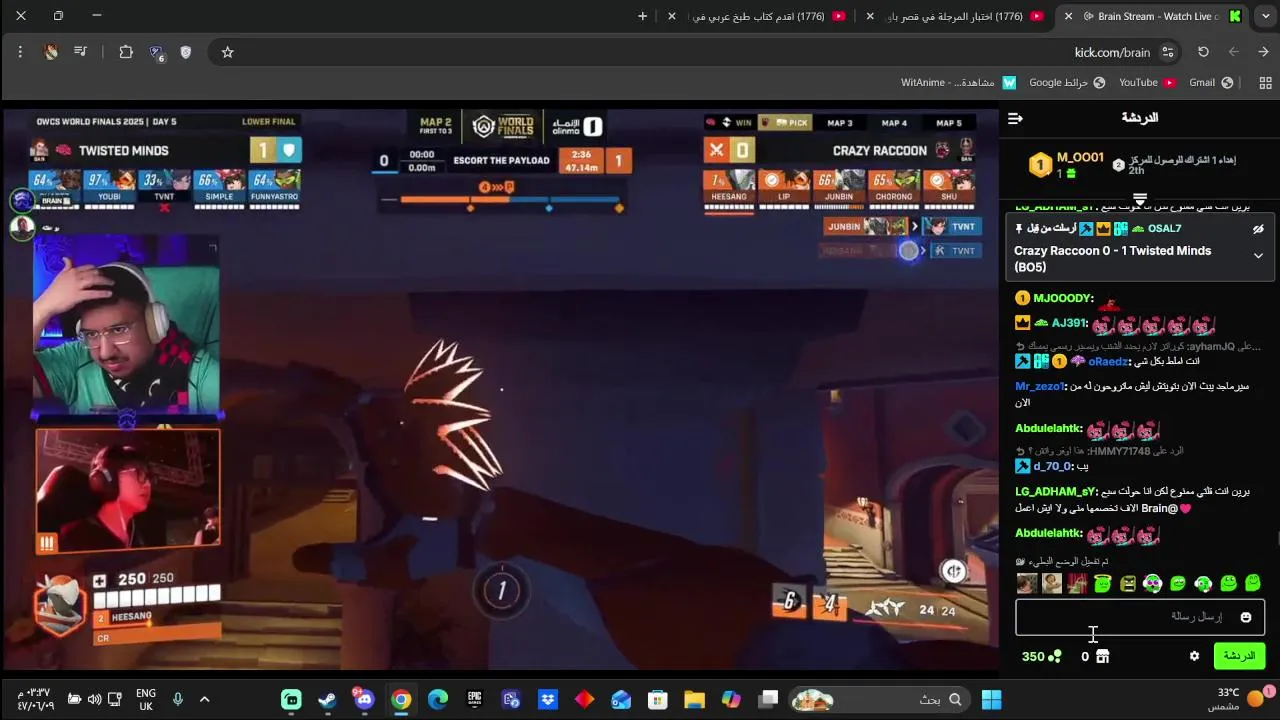This screenshot has height=720, width=1280.
Task: Open Task View on the taskbar
Action: (768, 699)
